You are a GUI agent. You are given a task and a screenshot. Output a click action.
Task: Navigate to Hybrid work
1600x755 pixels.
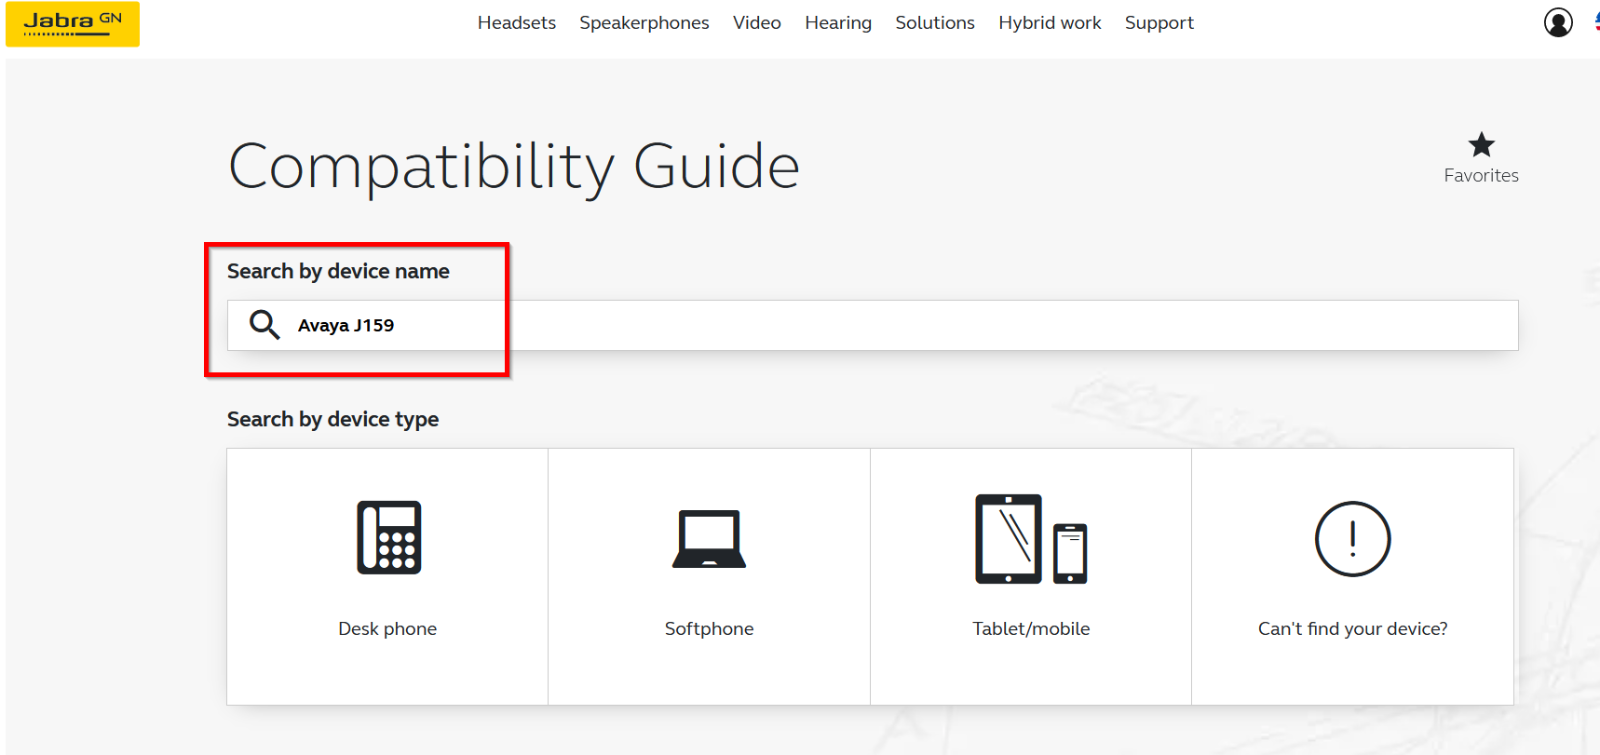pos(1049,23)
